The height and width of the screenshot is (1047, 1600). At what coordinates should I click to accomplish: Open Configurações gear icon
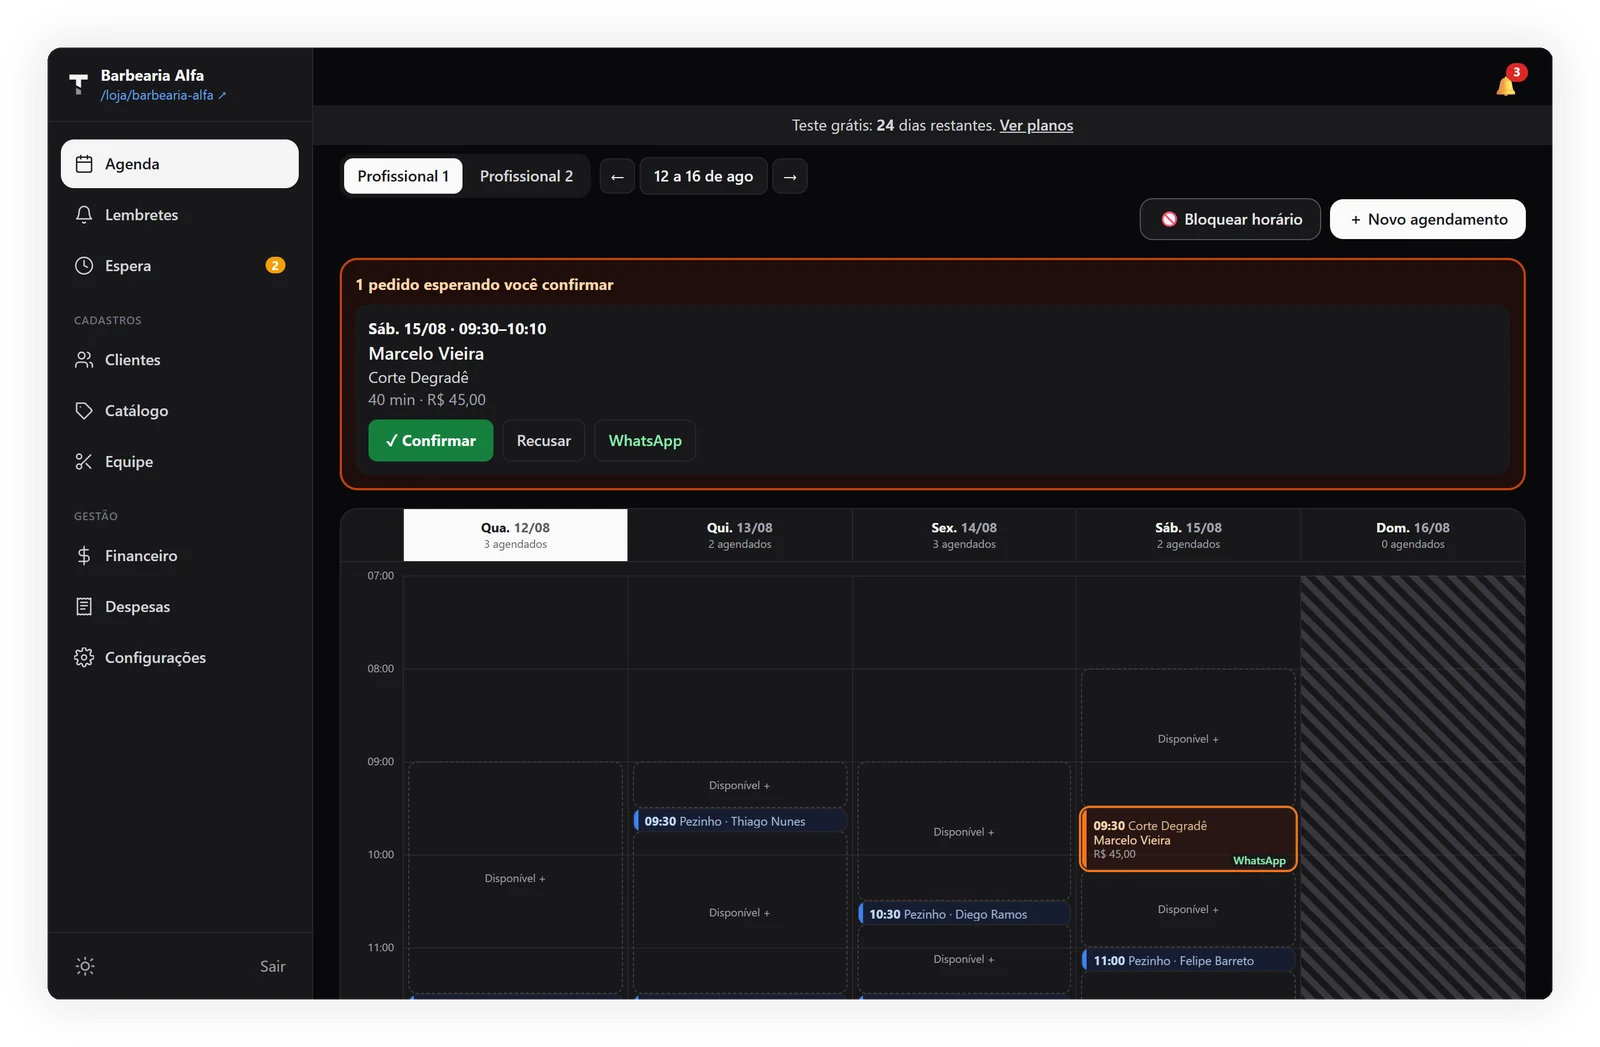click(x=84, y=657)
